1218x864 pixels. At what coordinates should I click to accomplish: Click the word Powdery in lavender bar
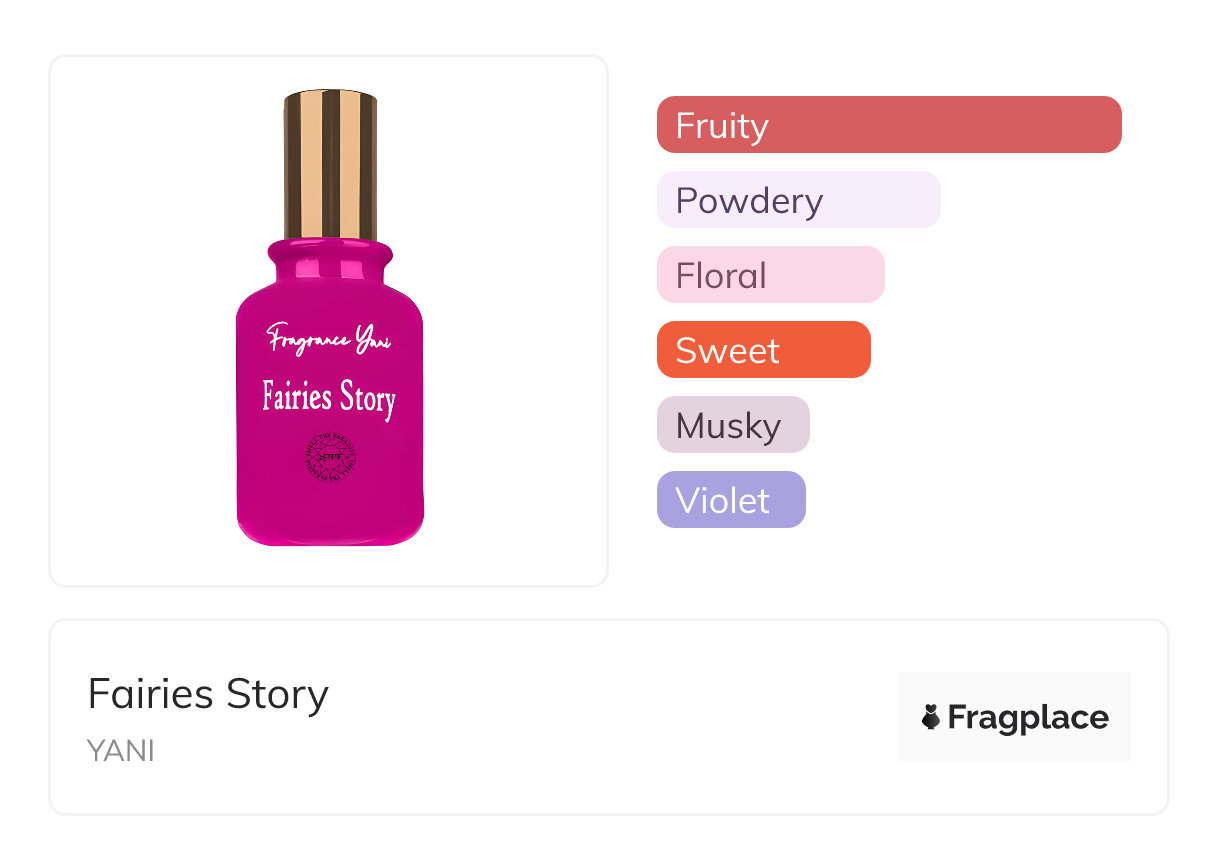[x=749, y=201]
